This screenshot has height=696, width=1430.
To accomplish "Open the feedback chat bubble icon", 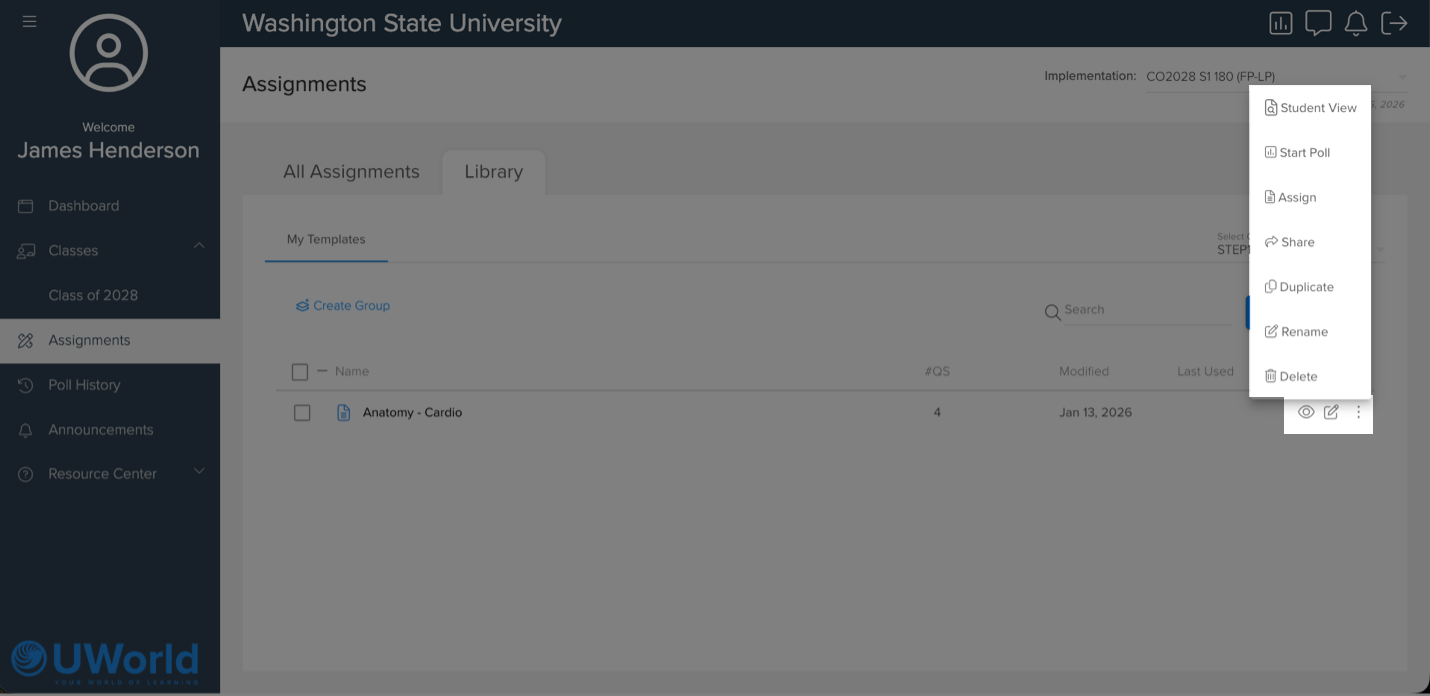I will (1318, 23).
